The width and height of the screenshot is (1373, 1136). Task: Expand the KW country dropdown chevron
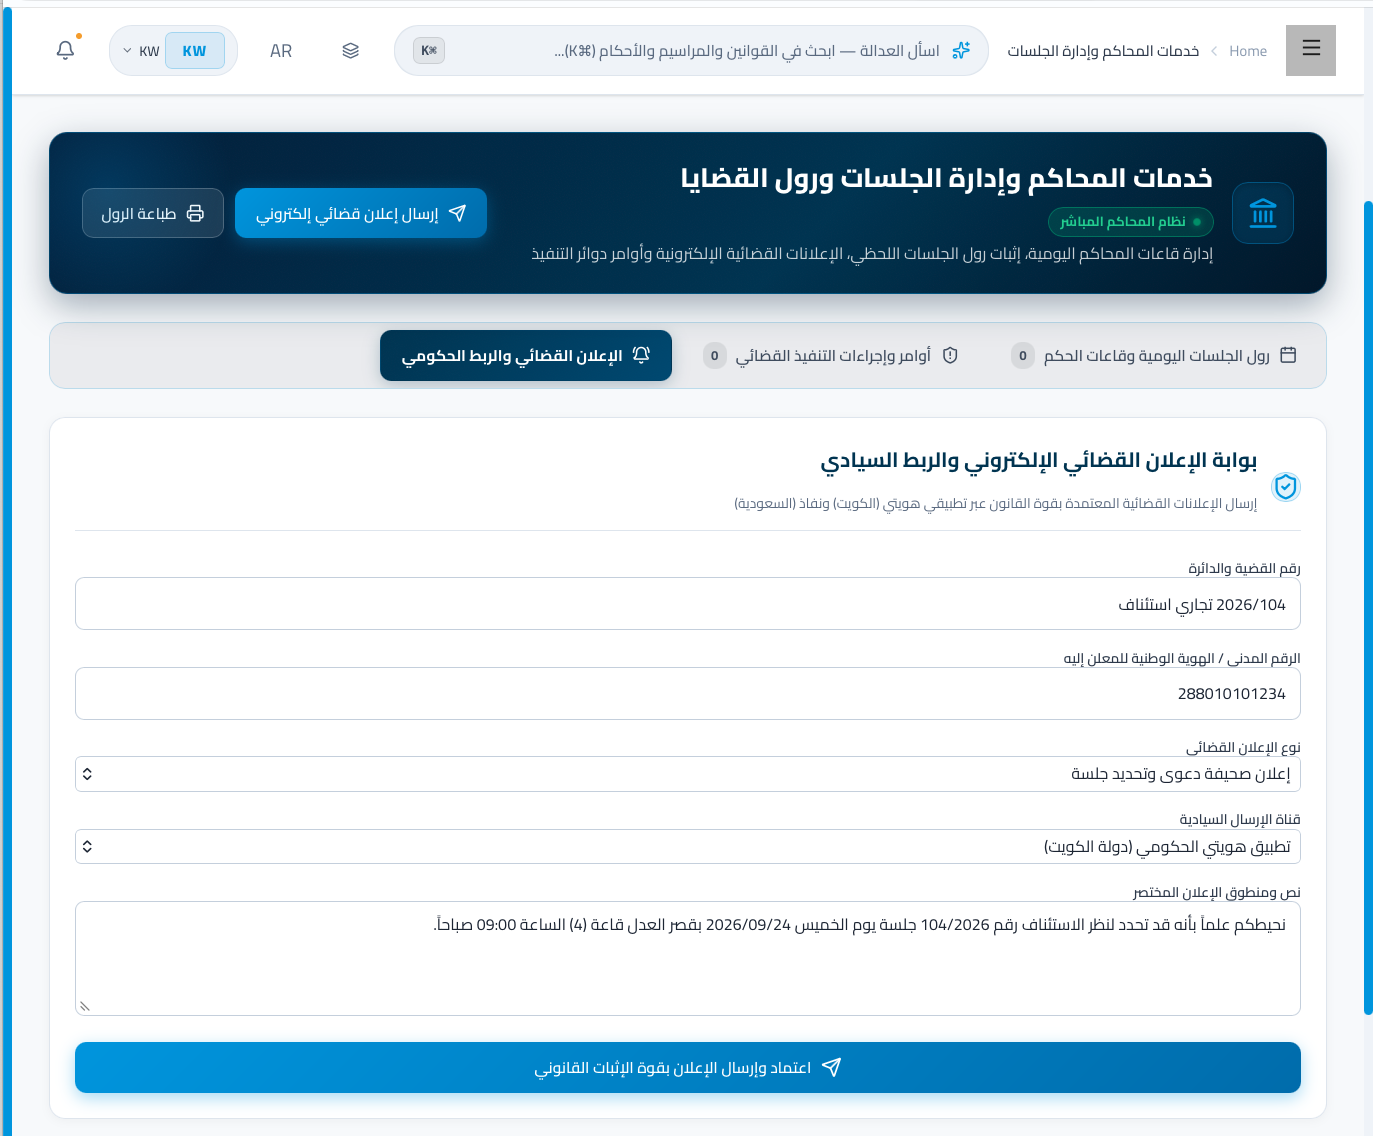pos(127,51)
